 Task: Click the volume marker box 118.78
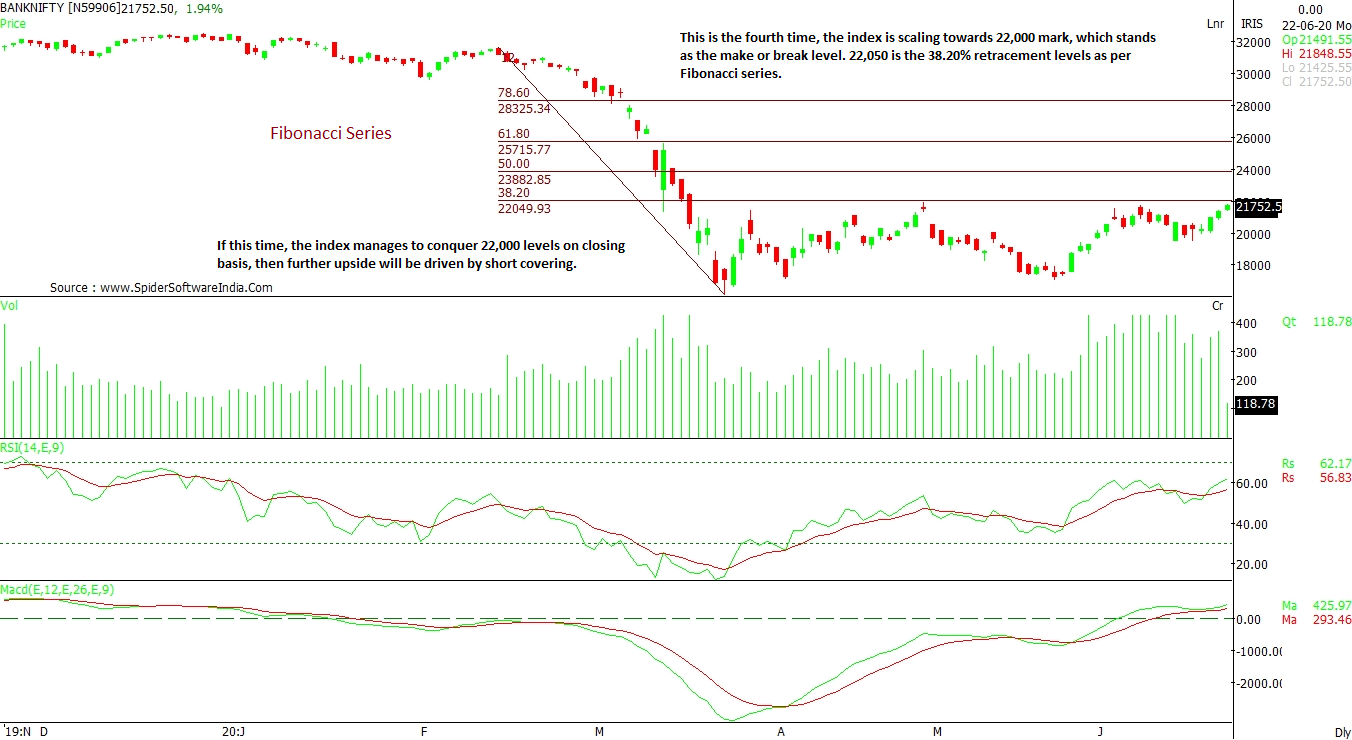point(1258,405)
